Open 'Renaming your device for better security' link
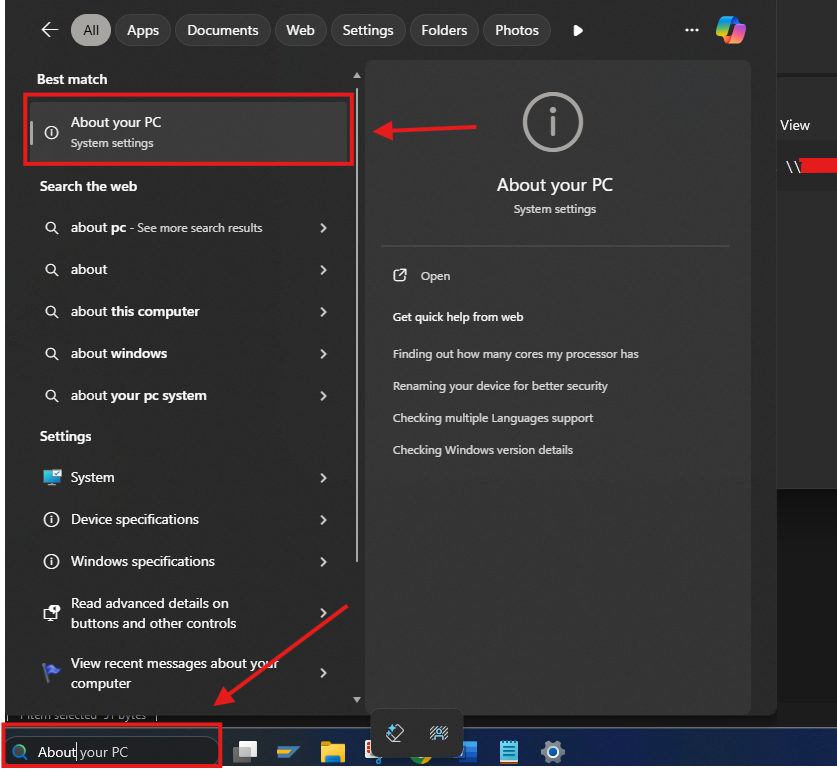The width and height of the screenshot is (837, 769). [500, 386]
